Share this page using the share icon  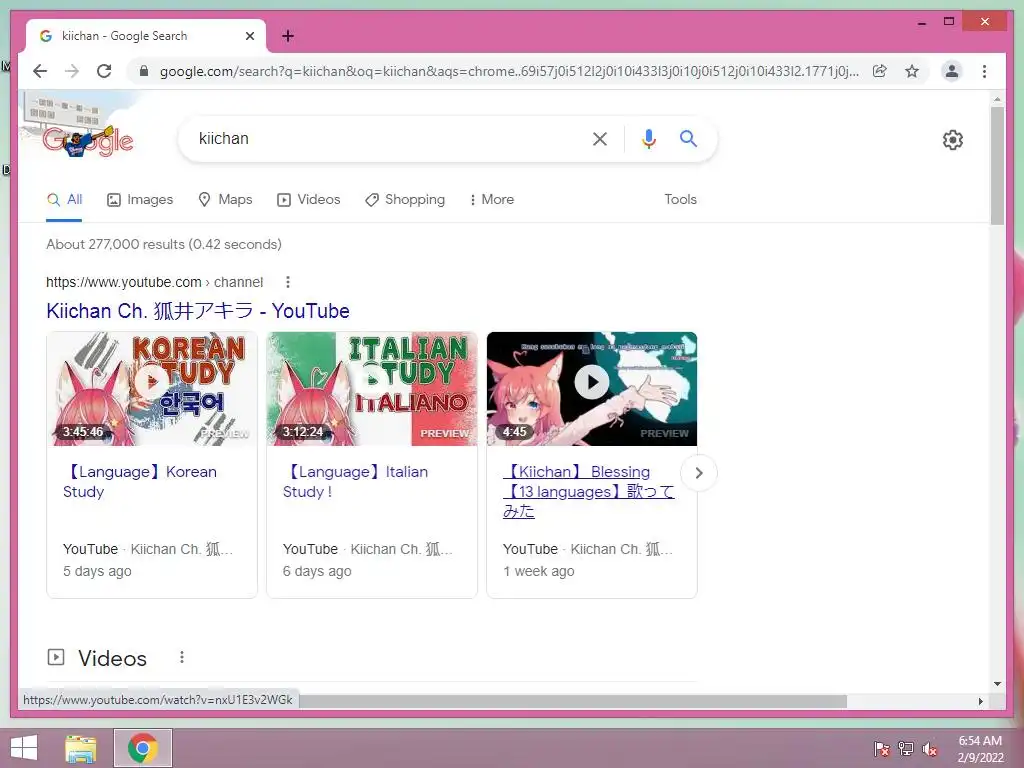880,71
